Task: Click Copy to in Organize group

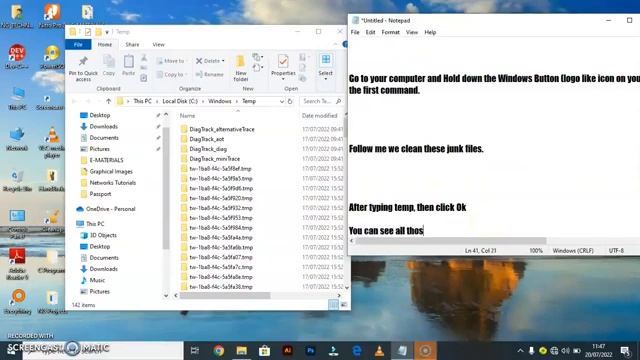Action: (x=171, y=74)
